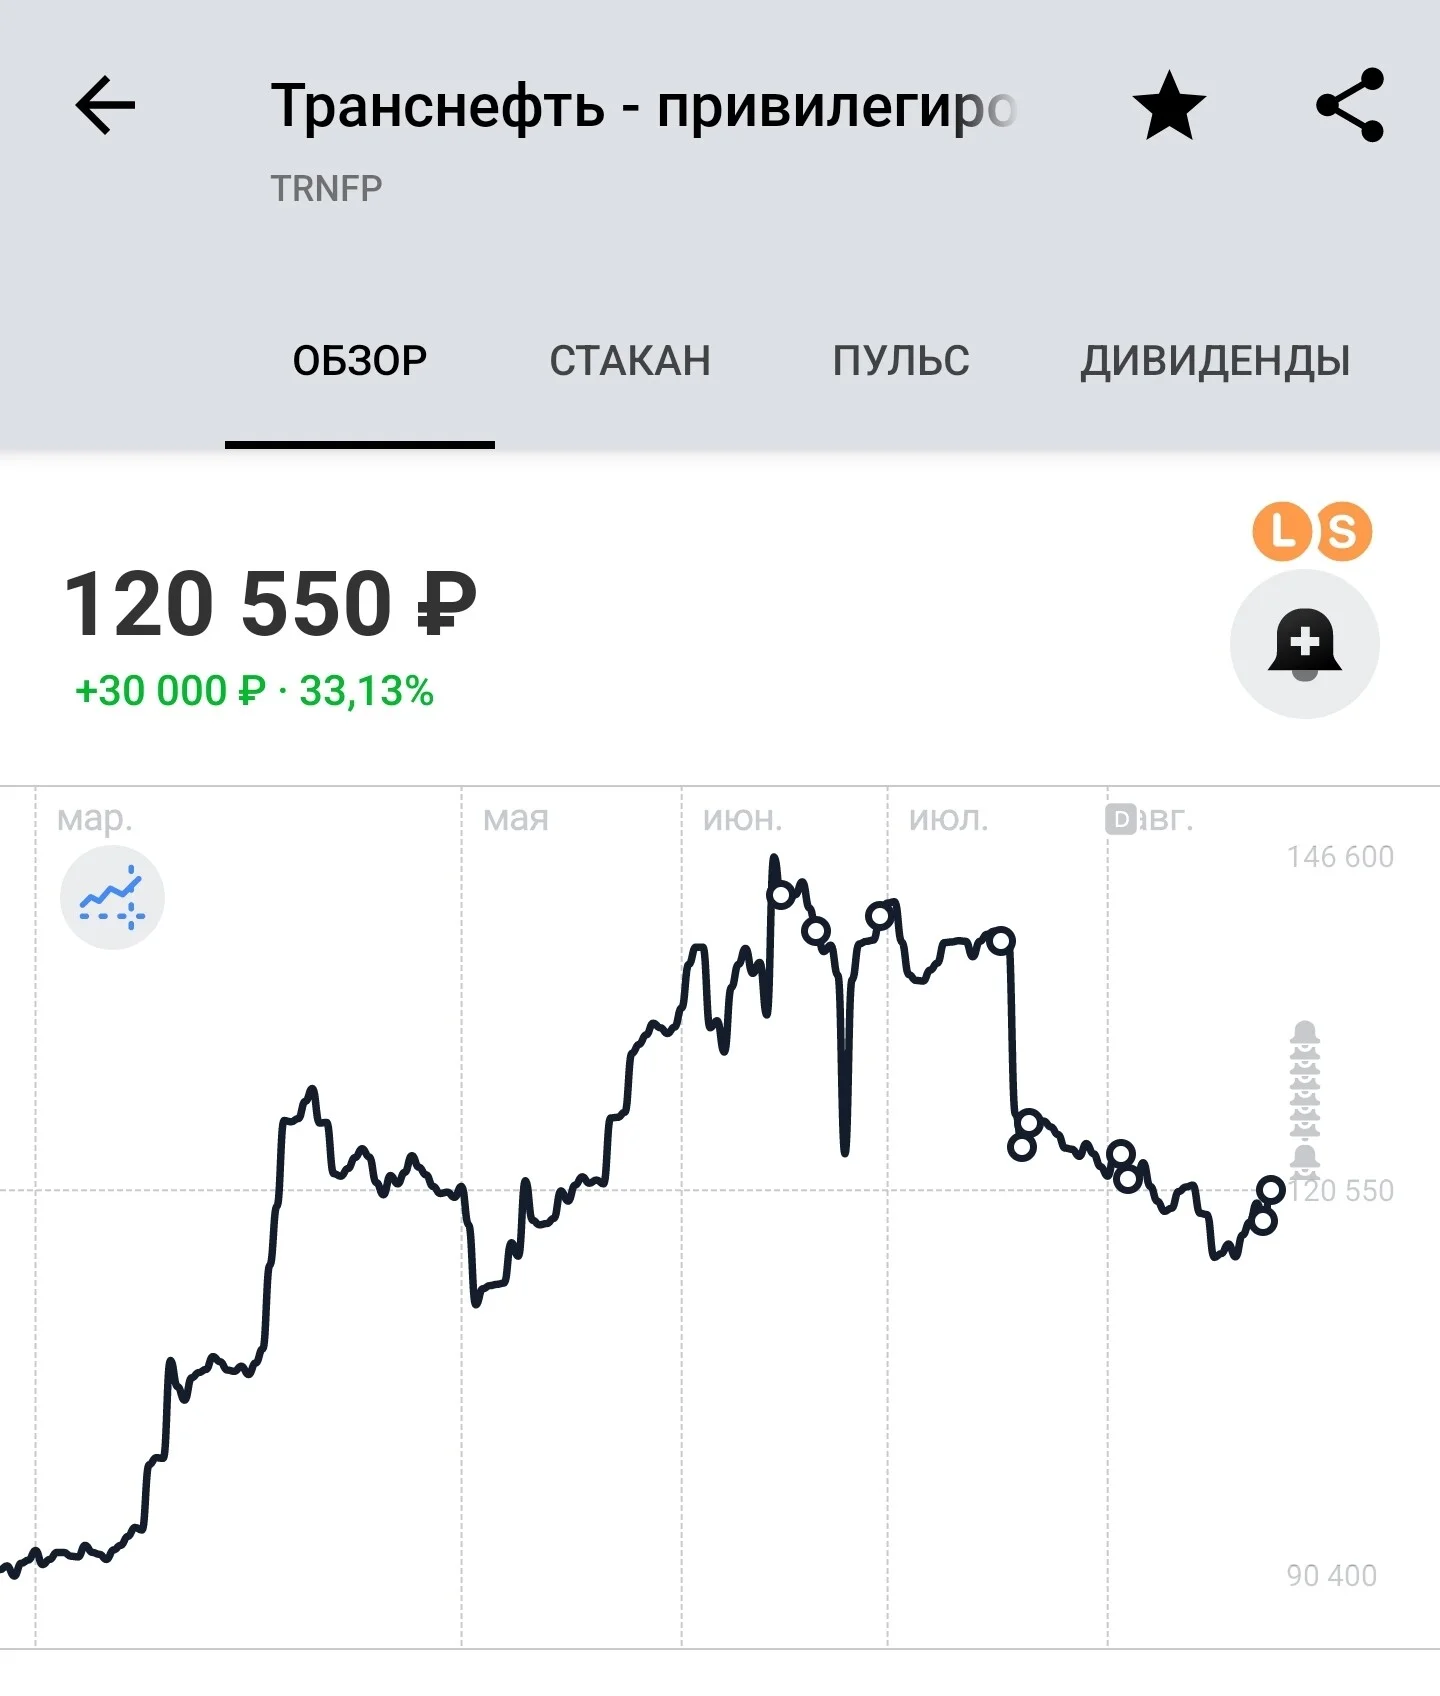Select the latest trade marker on chart
The height and width of the screenshot is (1696, 1440).
tap(1271, 1189)
